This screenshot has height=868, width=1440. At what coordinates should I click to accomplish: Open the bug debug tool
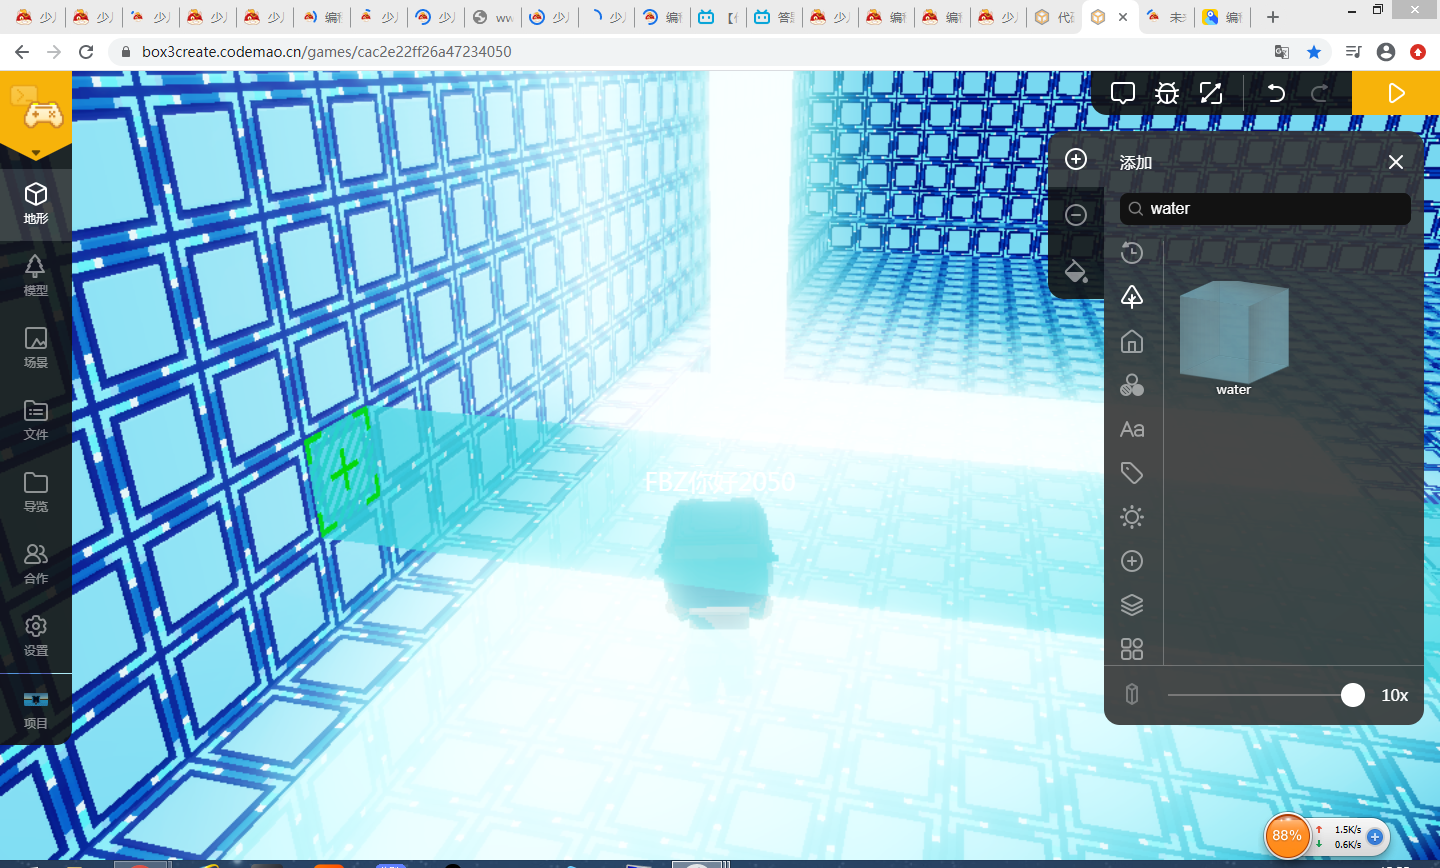tap(1167, 94)
